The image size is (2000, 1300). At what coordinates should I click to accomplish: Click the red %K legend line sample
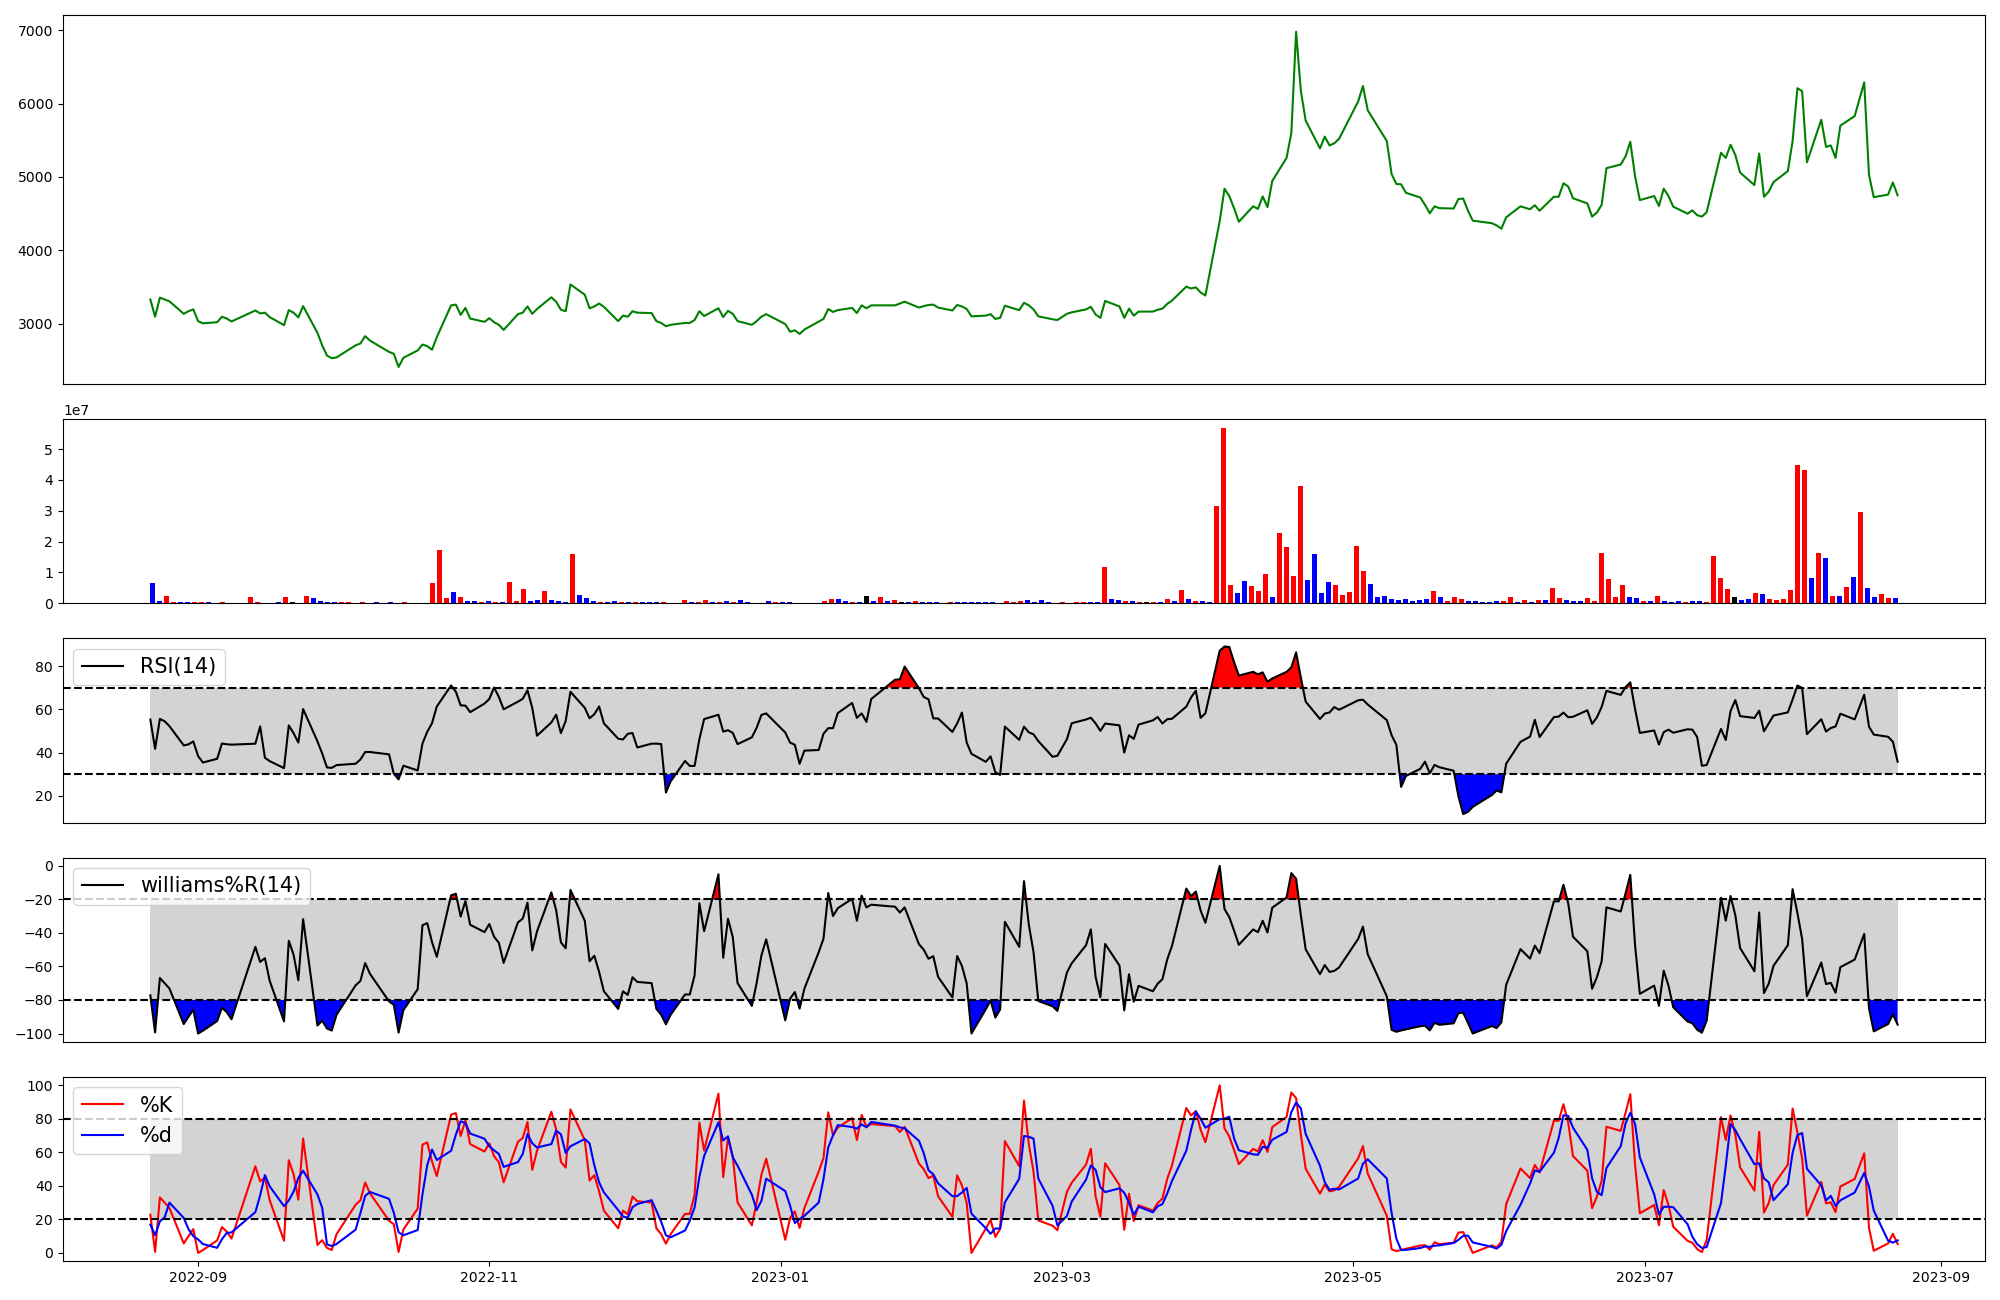tap(102, 1105)
